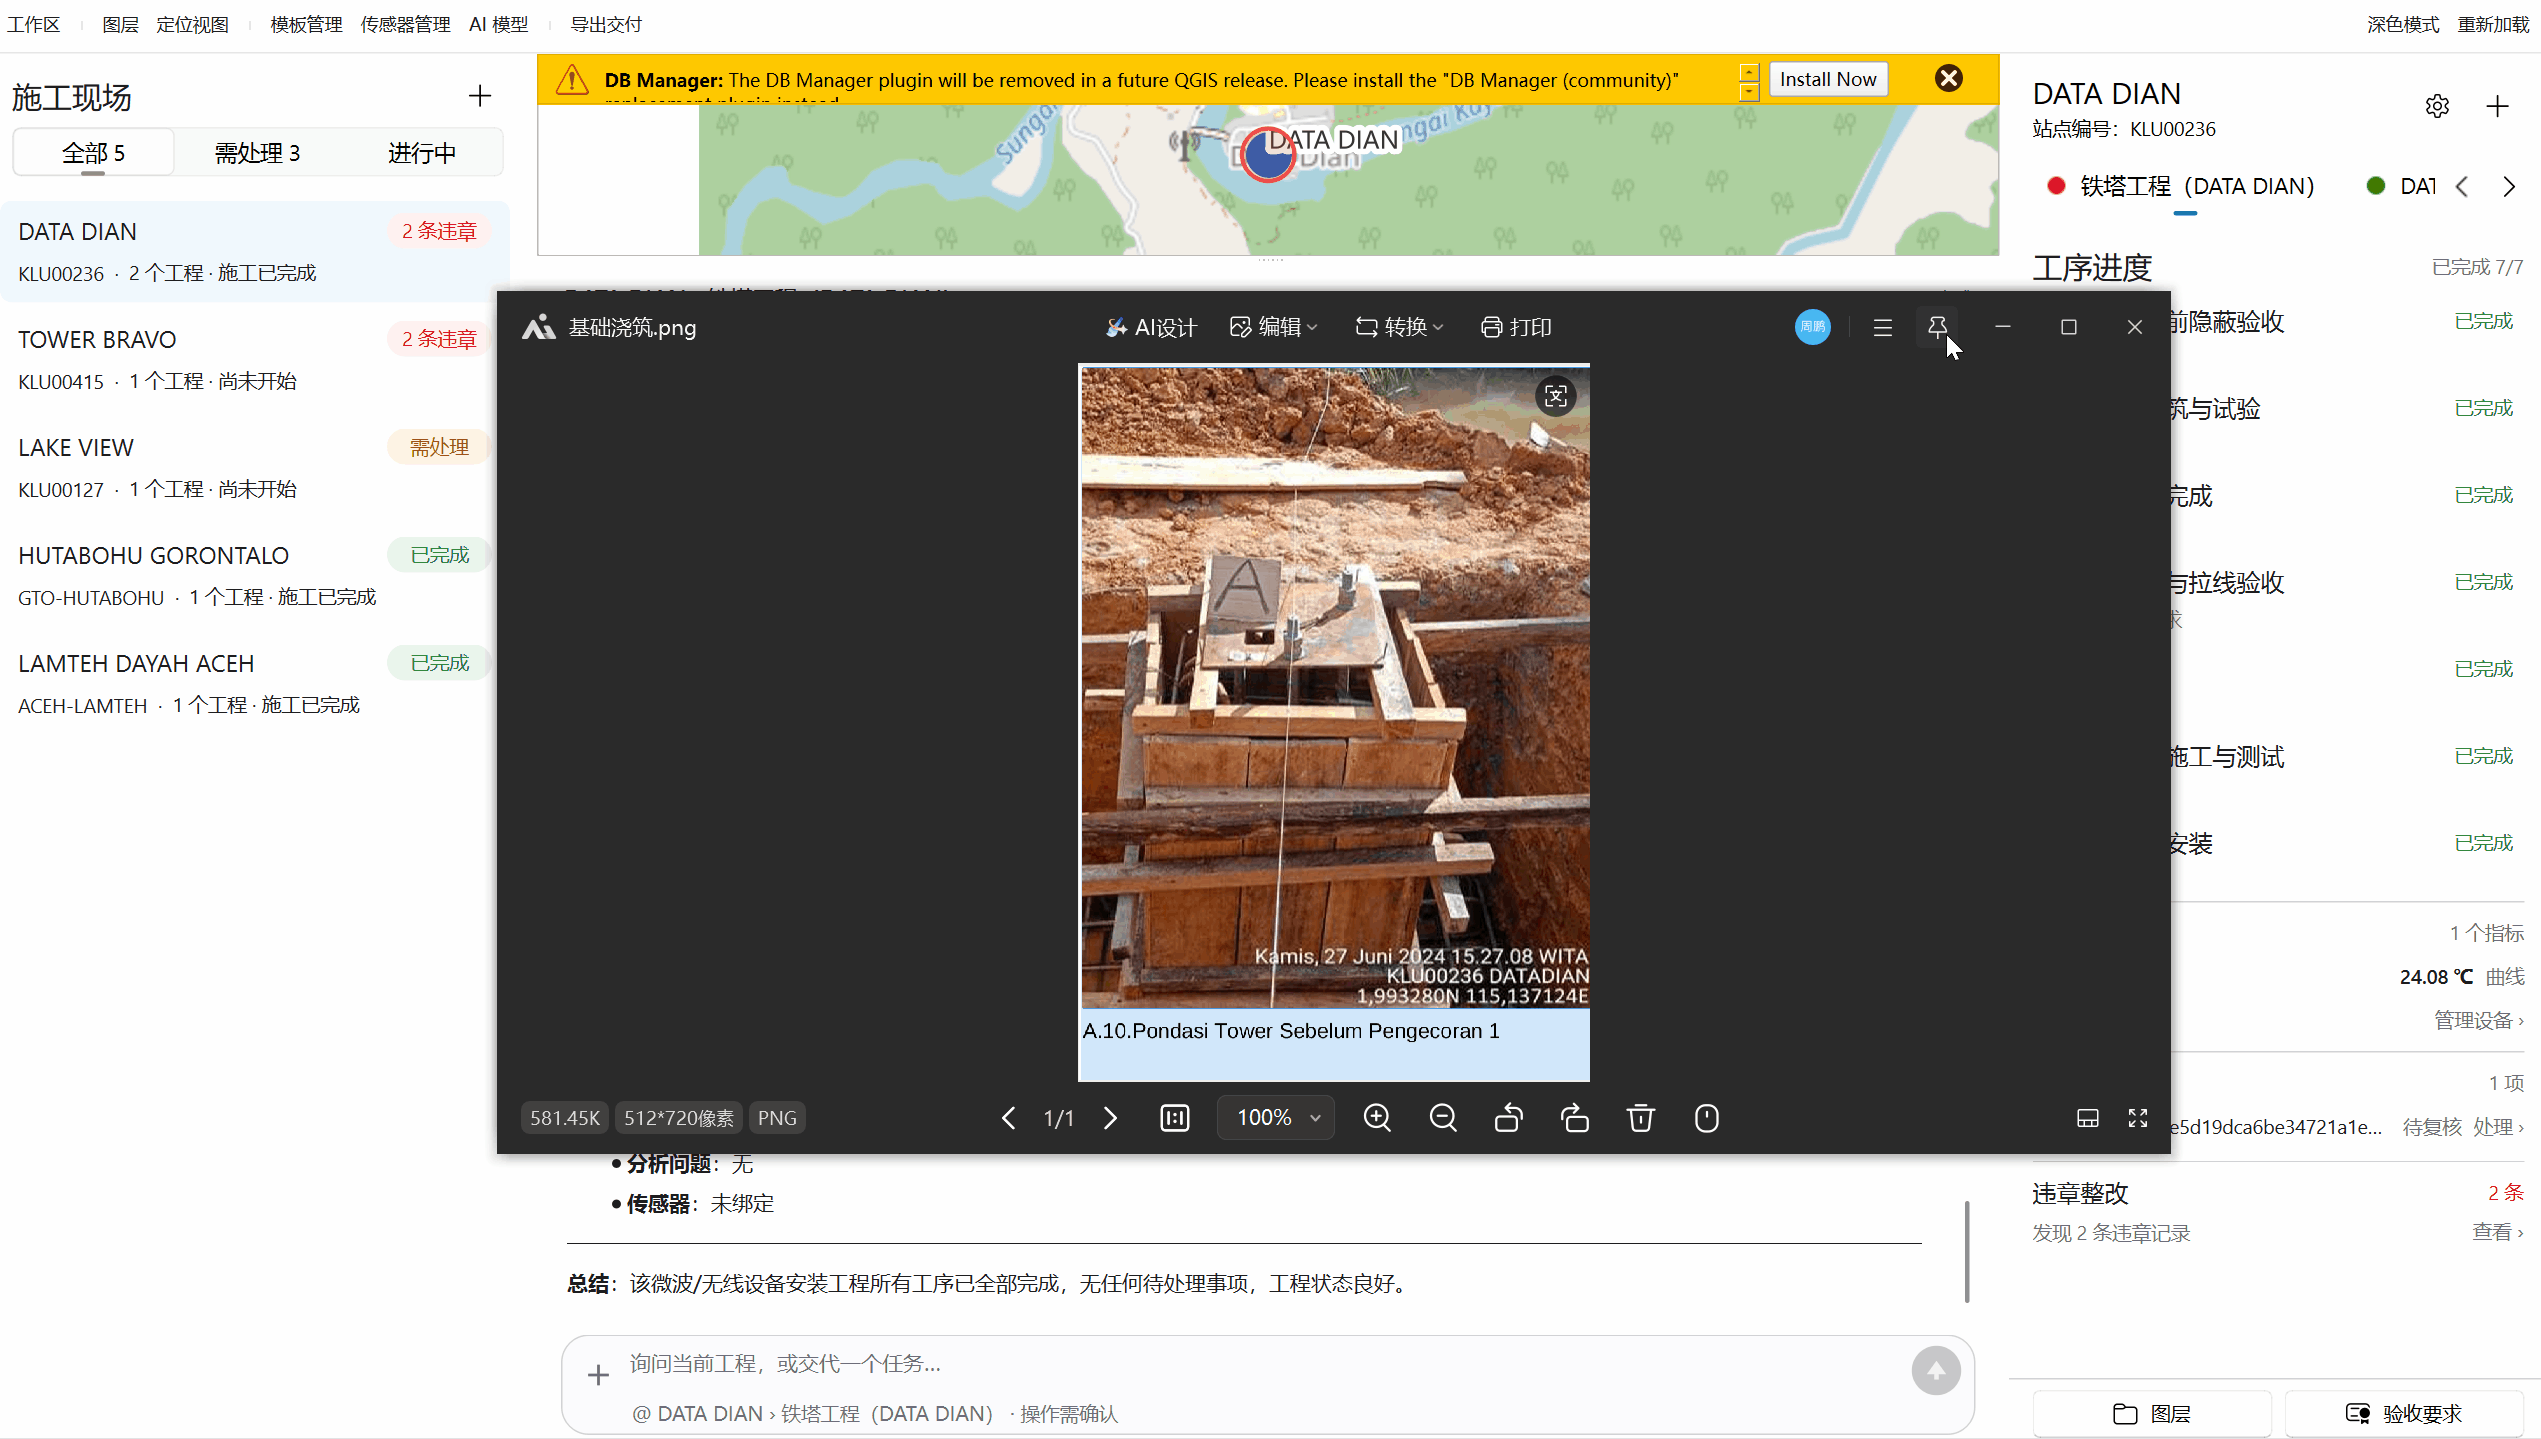Pin the image viewer window on top
The height and width of the screenshot is (1439, 2541).
coord(1937,327)
